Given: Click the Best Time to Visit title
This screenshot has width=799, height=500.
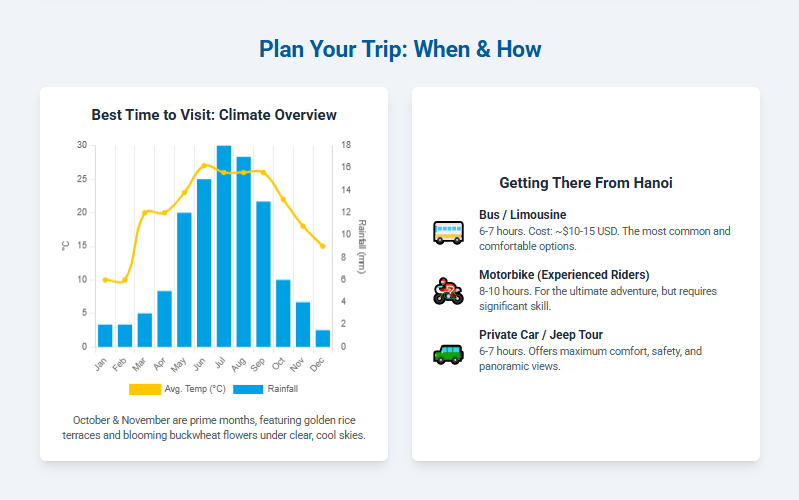Looking at the screenshot, I should coord(214,115).
